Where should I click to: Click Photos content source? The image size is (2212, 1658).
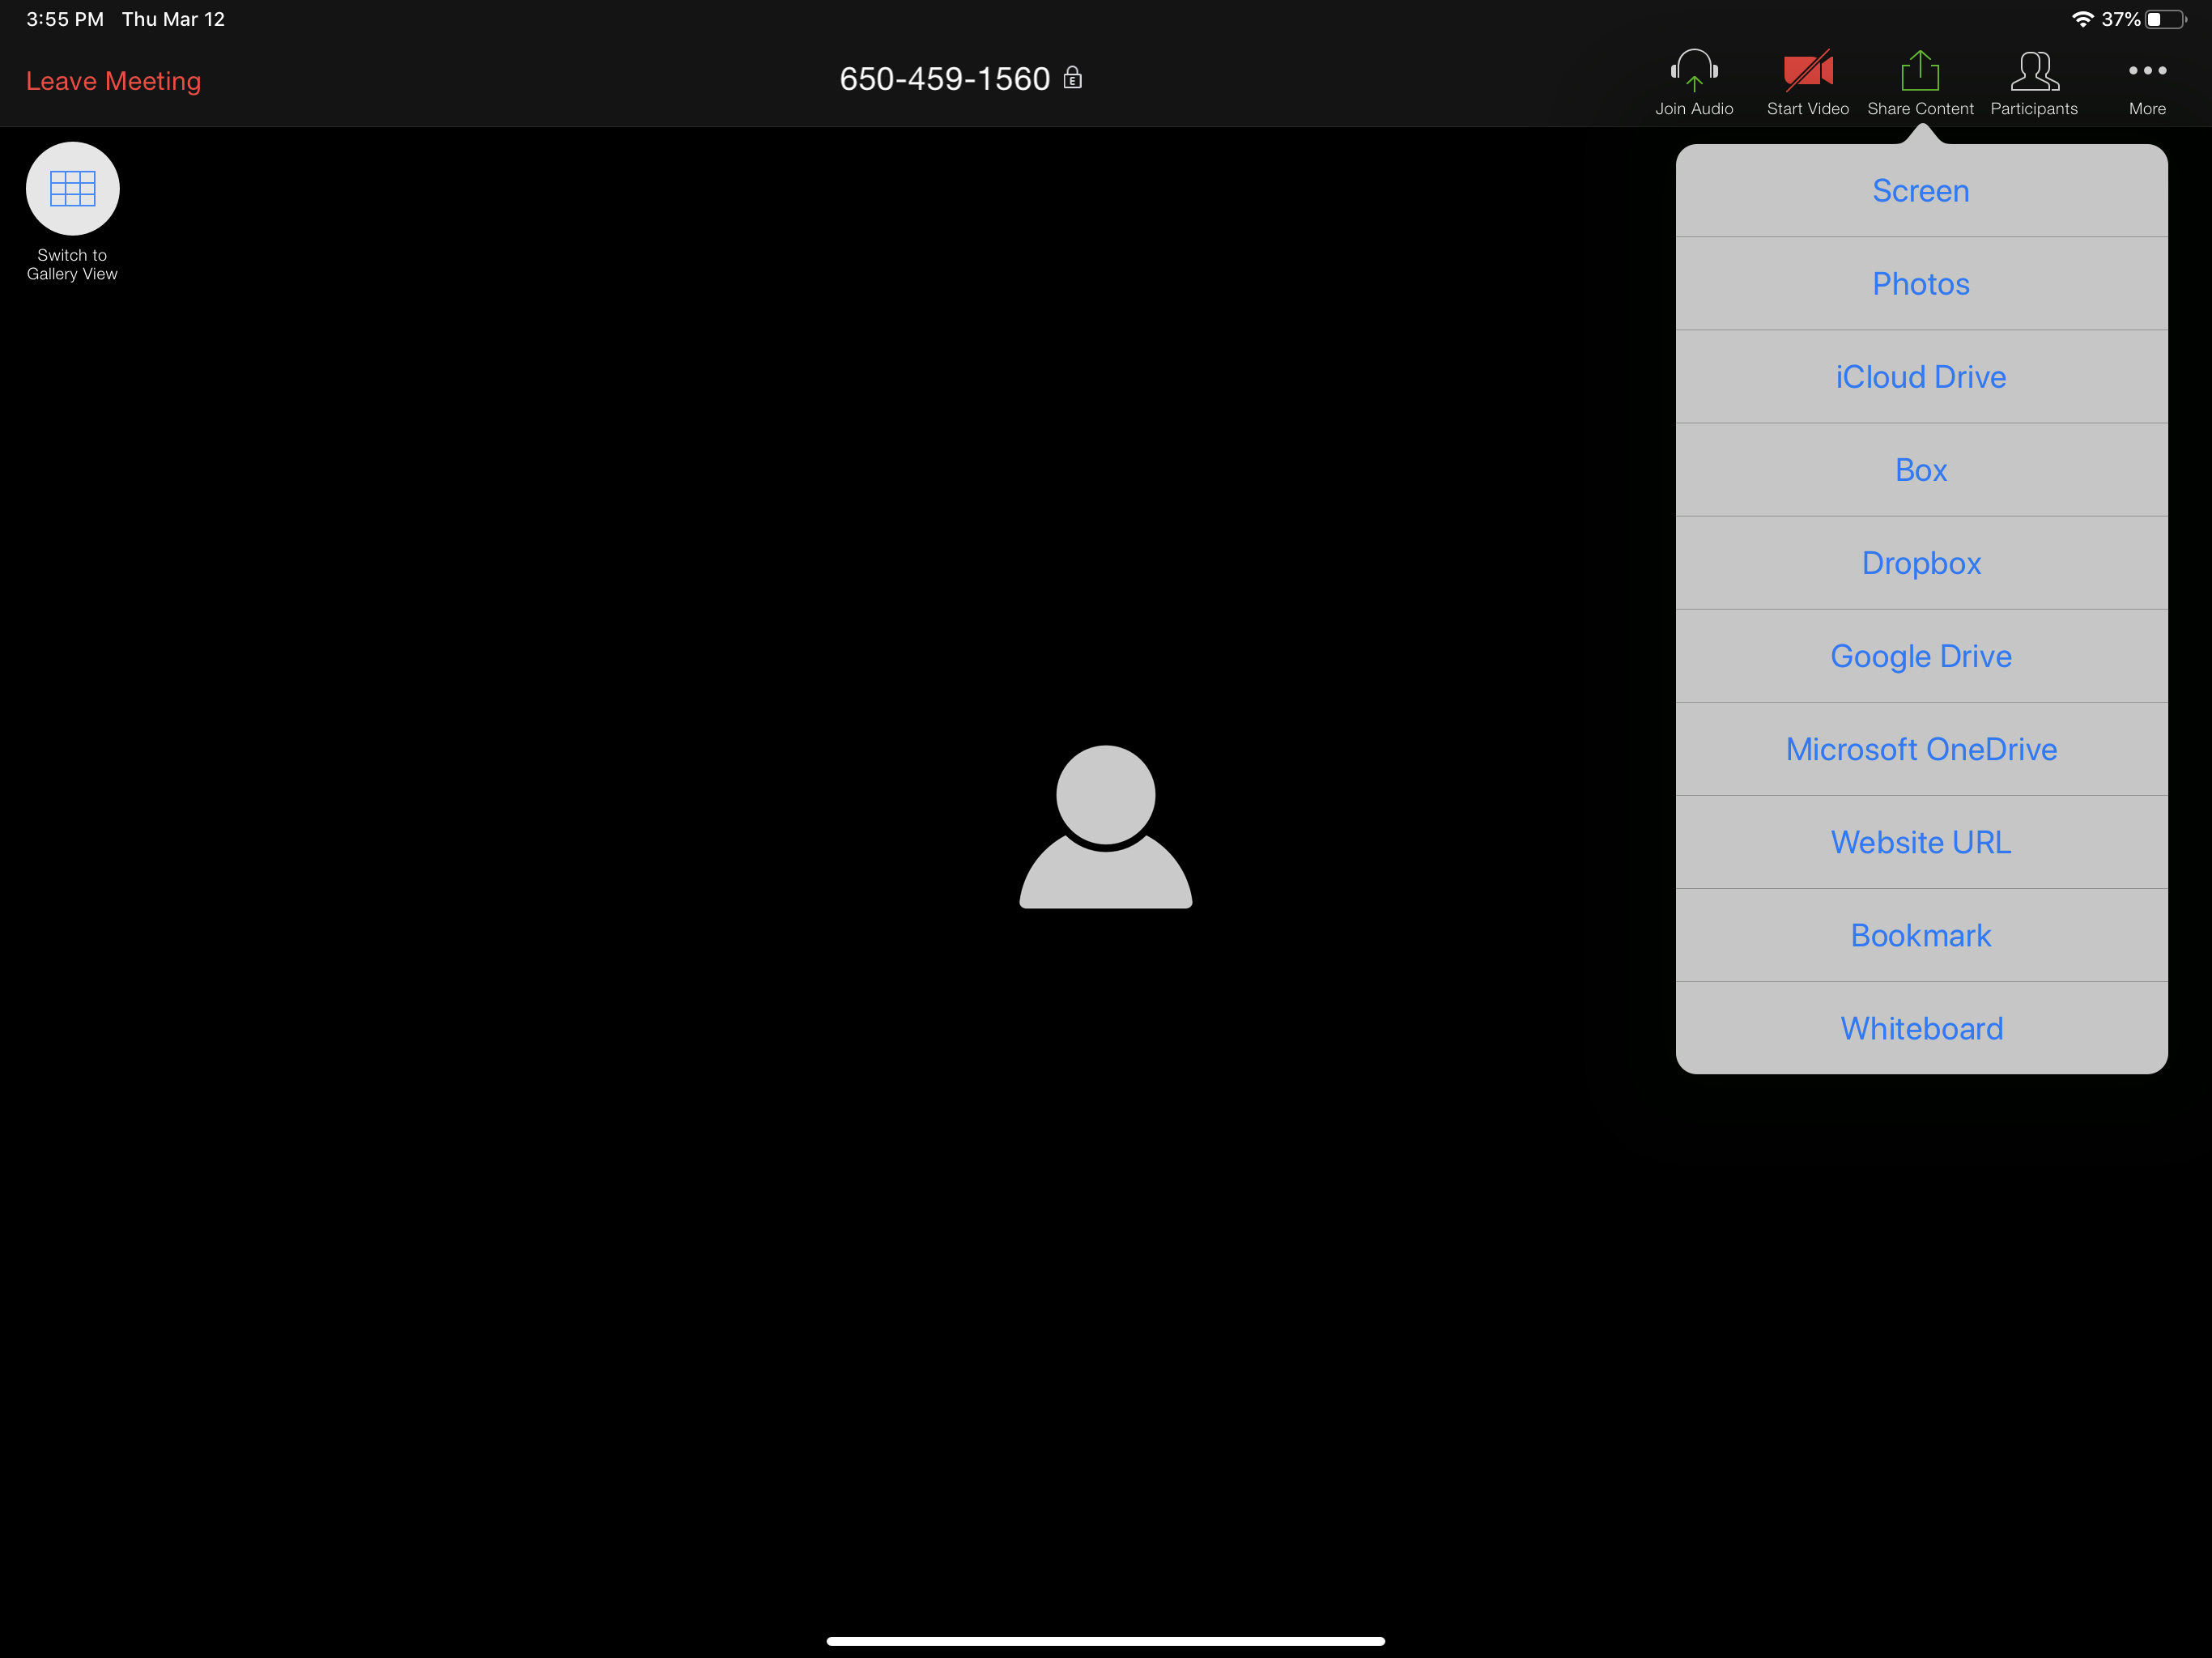1921,284
